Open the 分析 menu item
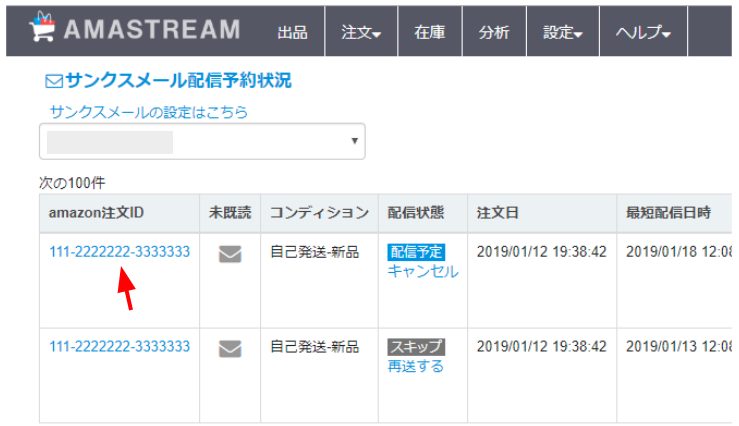This screenshot has height=426, width=739. pos(494,33)
